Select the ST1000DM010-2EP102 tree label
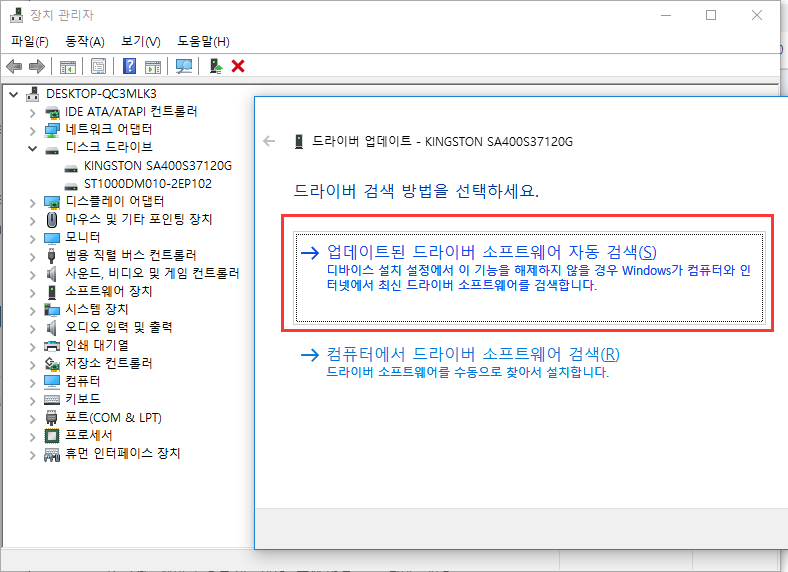788x572 pixels. (x=148, y=184)
